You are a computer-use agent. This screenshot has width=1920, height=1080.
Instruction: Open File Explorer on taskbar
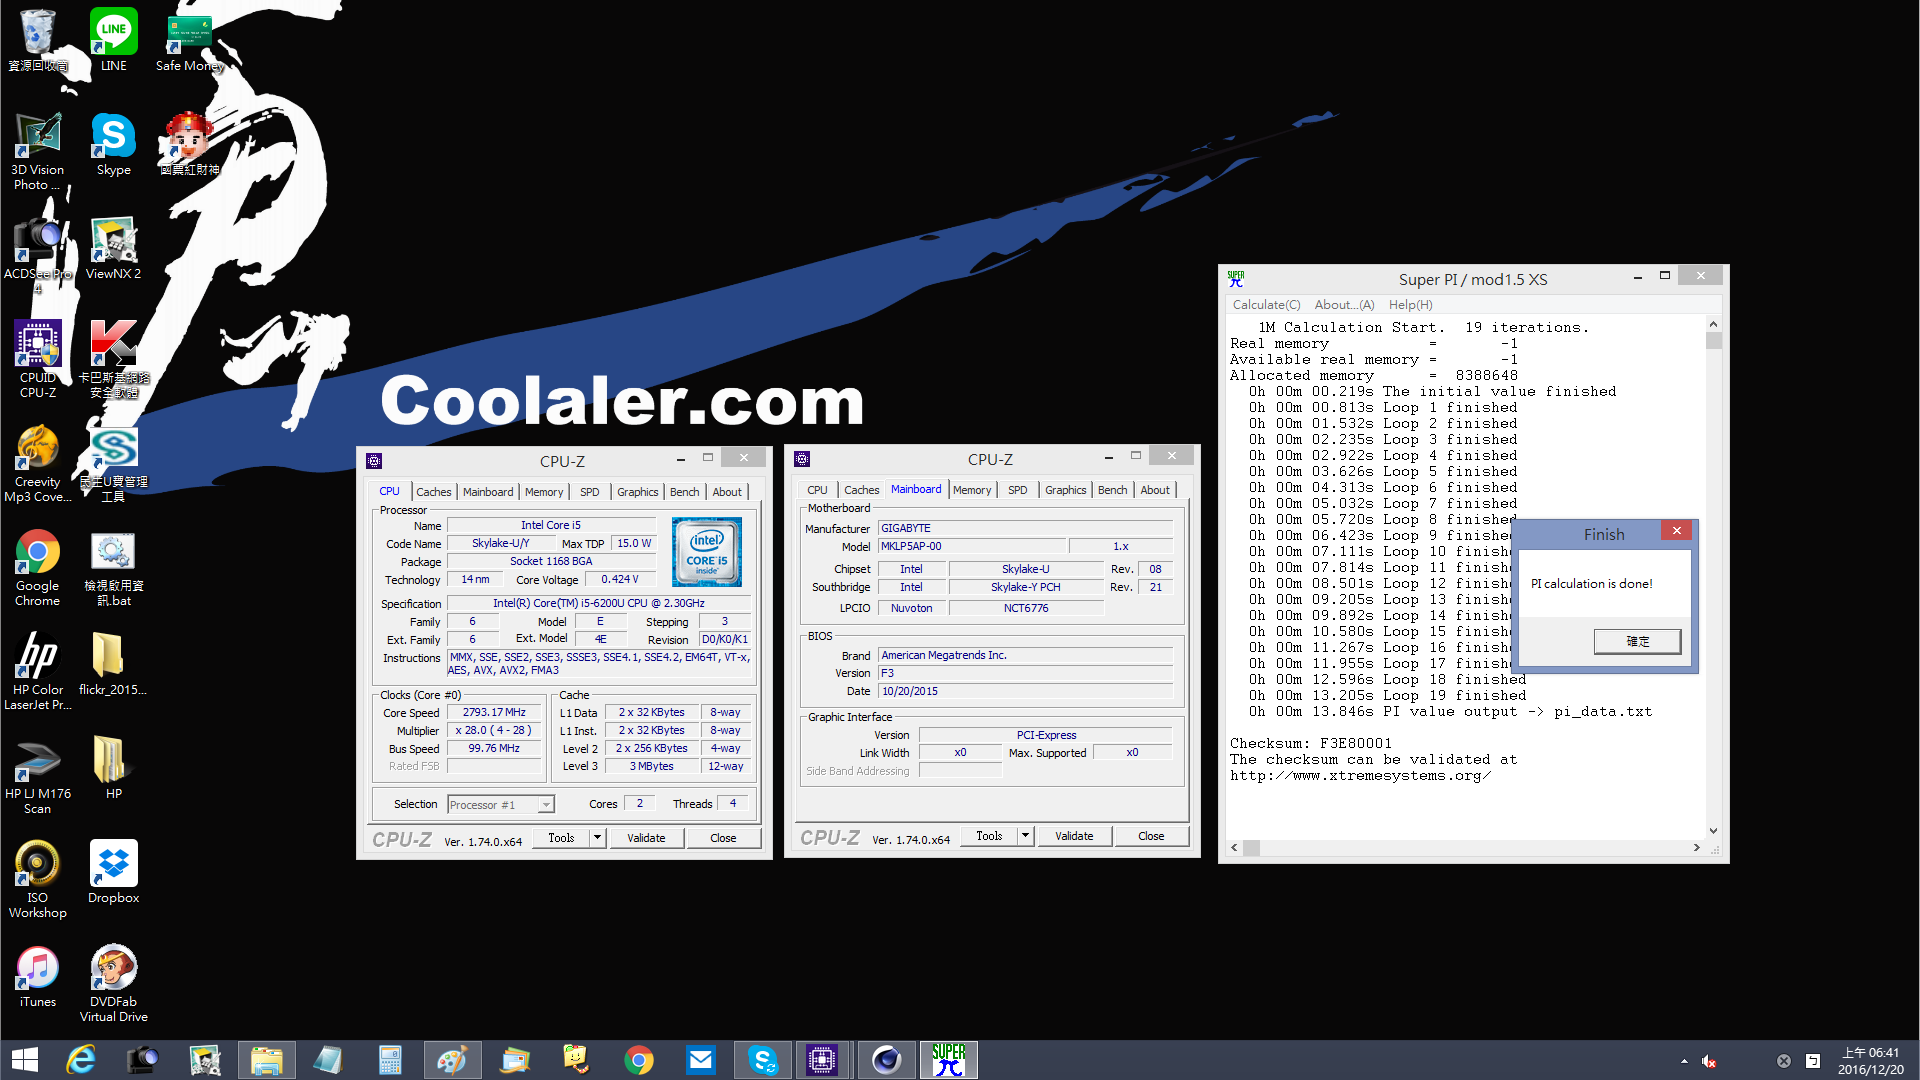pos(267,1060)
